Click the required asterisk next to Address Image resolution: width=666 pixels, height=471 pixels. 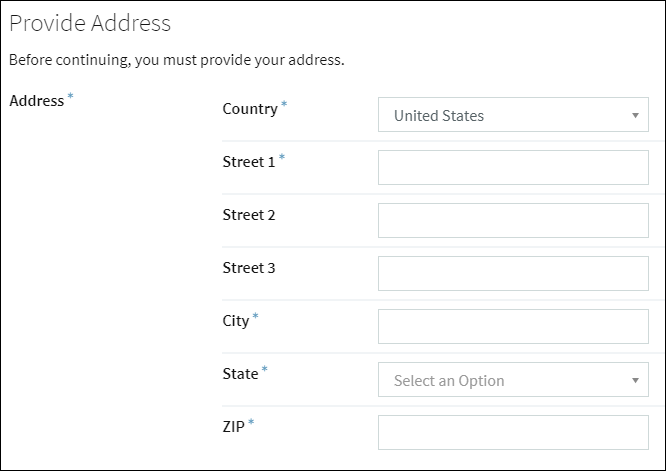(x=71, y=97)
